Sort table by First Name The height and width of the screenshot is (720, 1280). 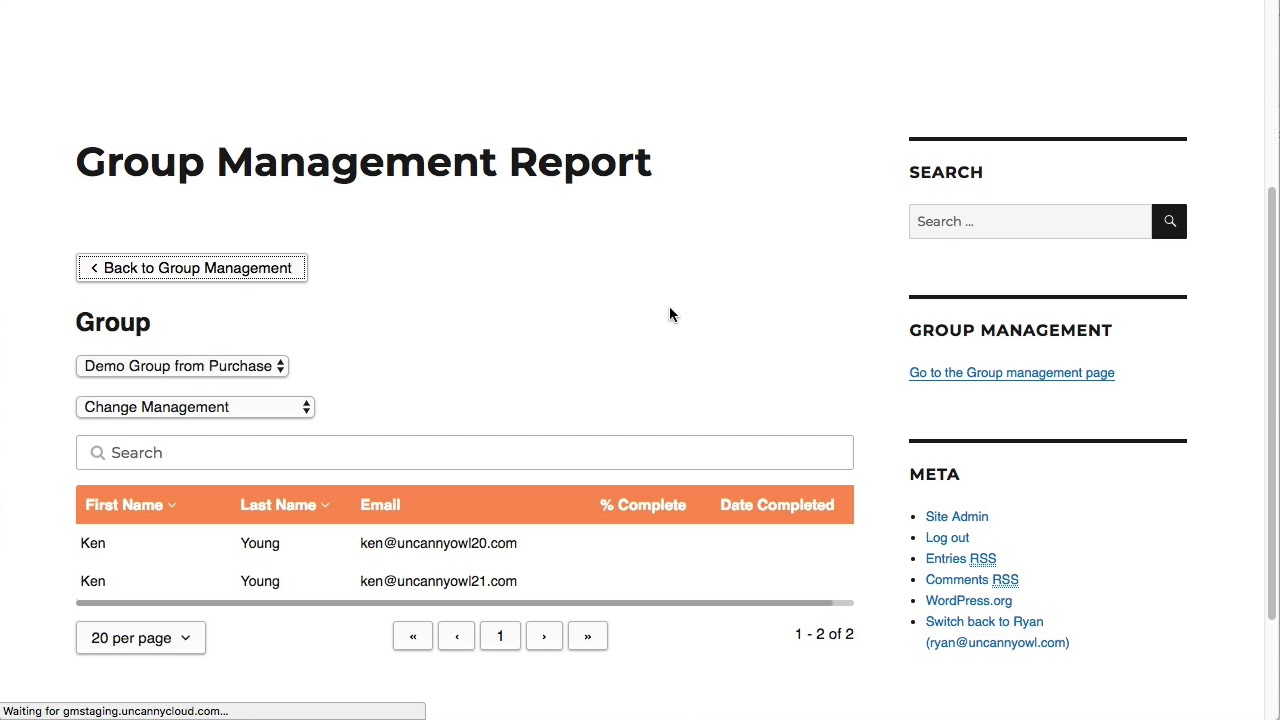click(x=131, y=505)
